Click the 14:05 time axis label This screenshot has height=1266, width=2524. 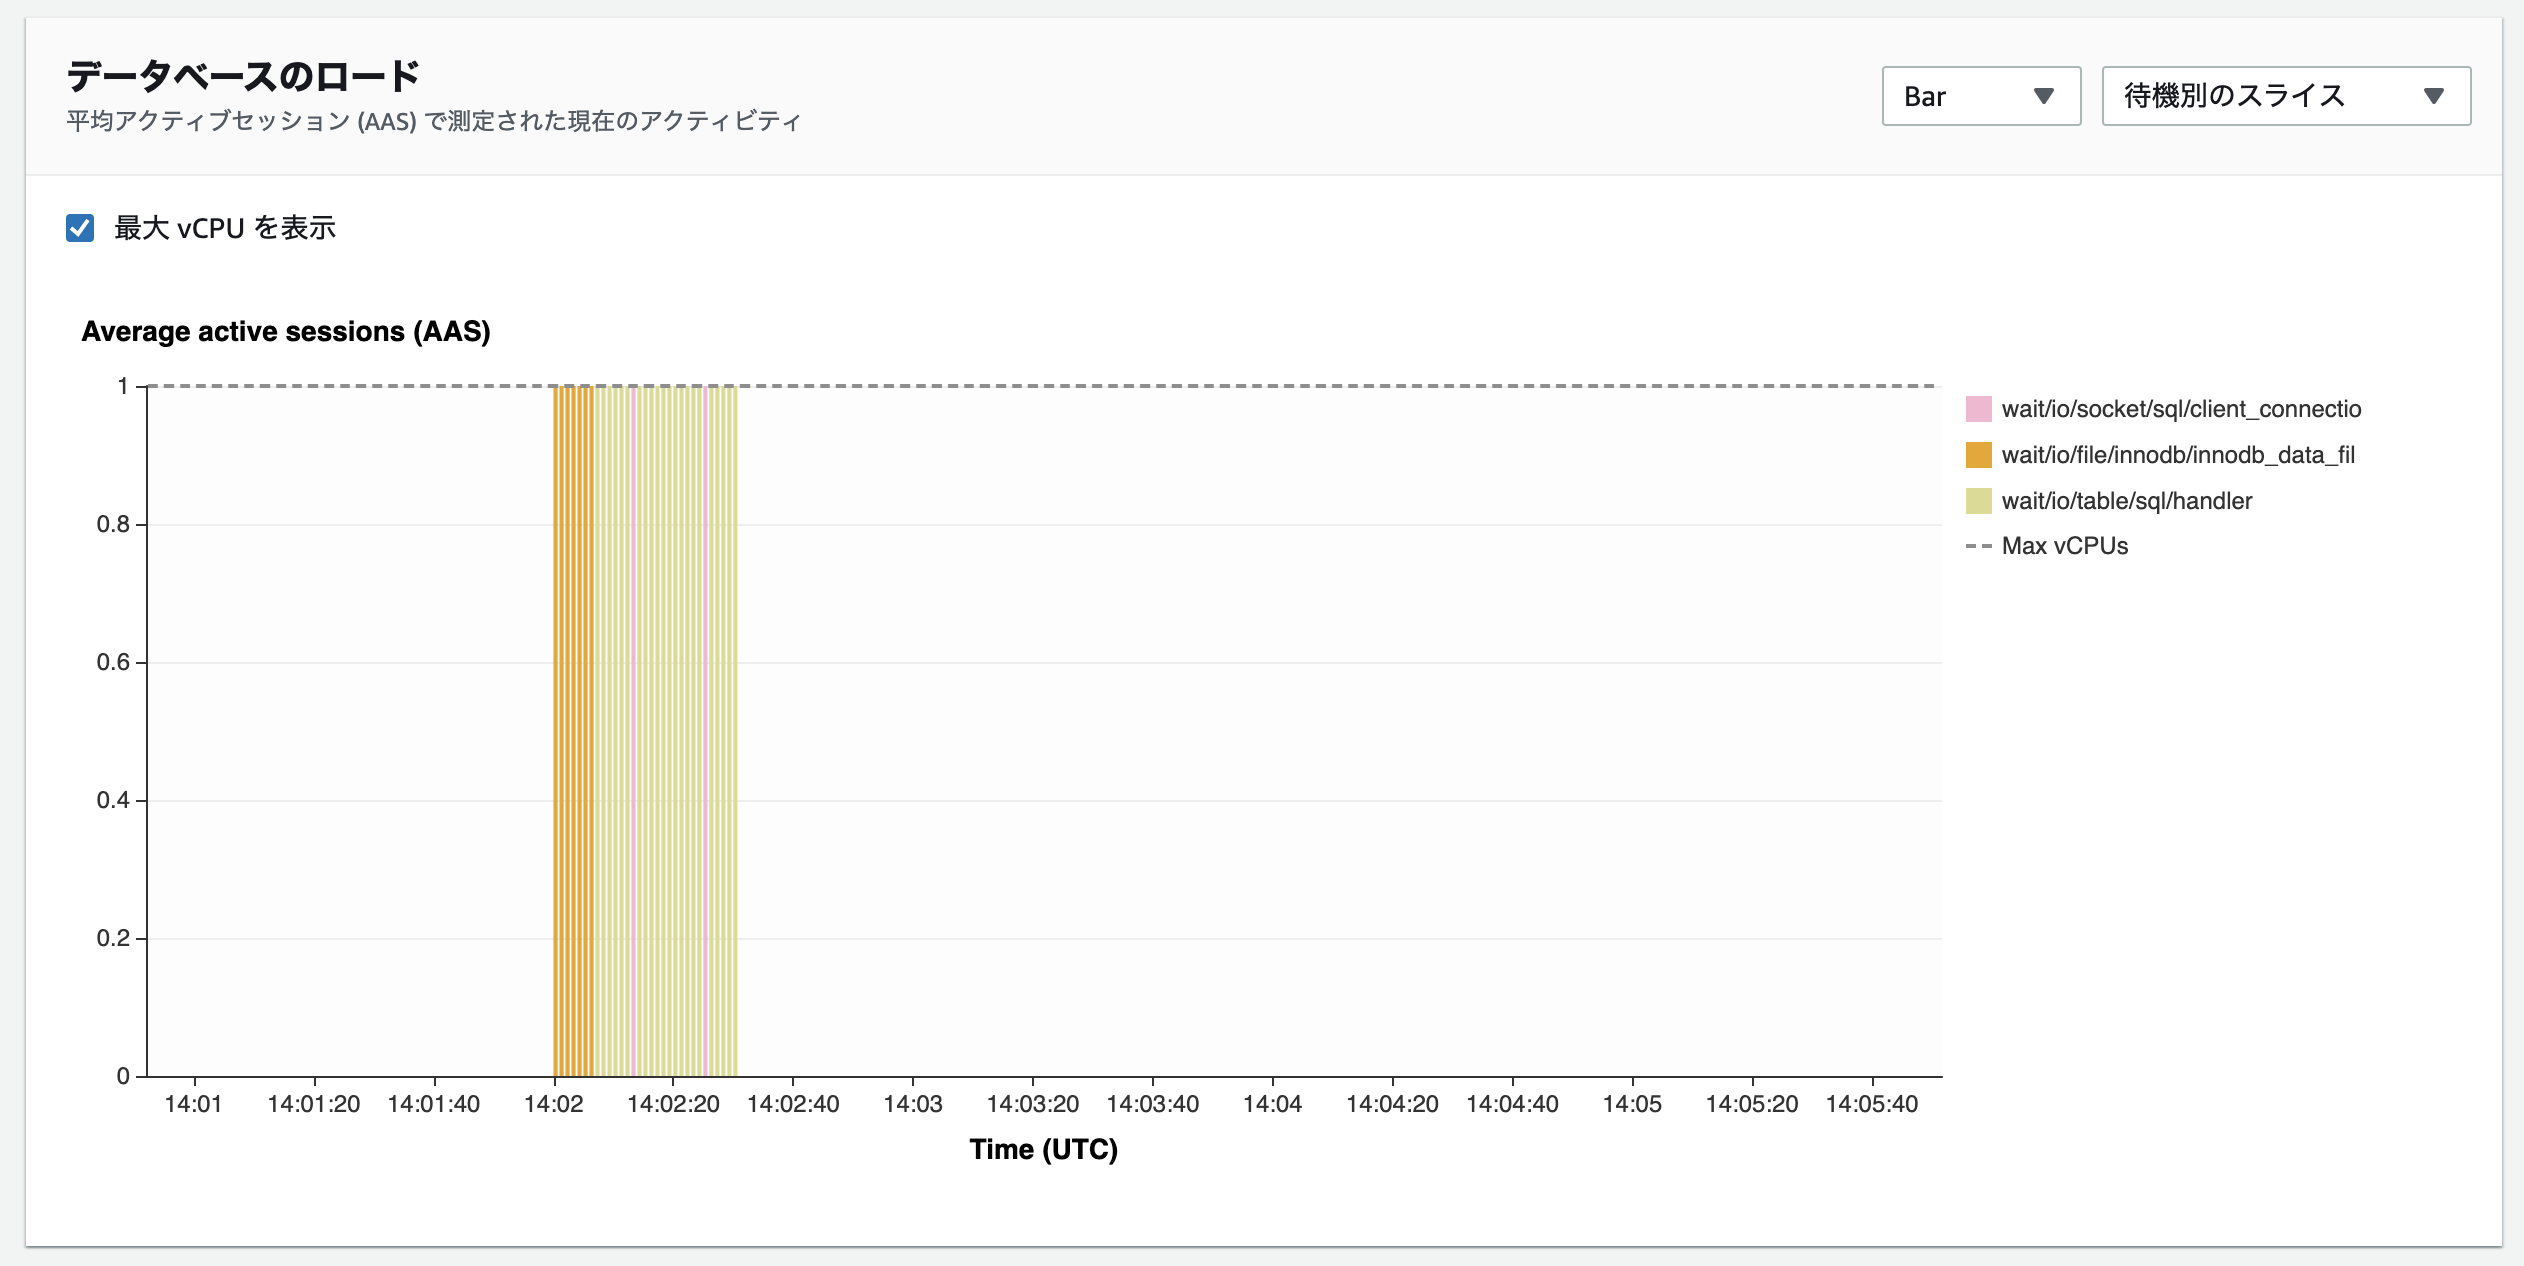[x=1631, y=1104]
